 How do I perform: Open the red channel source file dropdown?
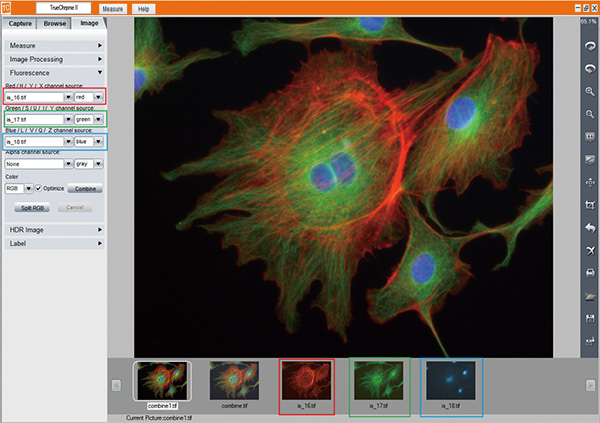(69, 98)
